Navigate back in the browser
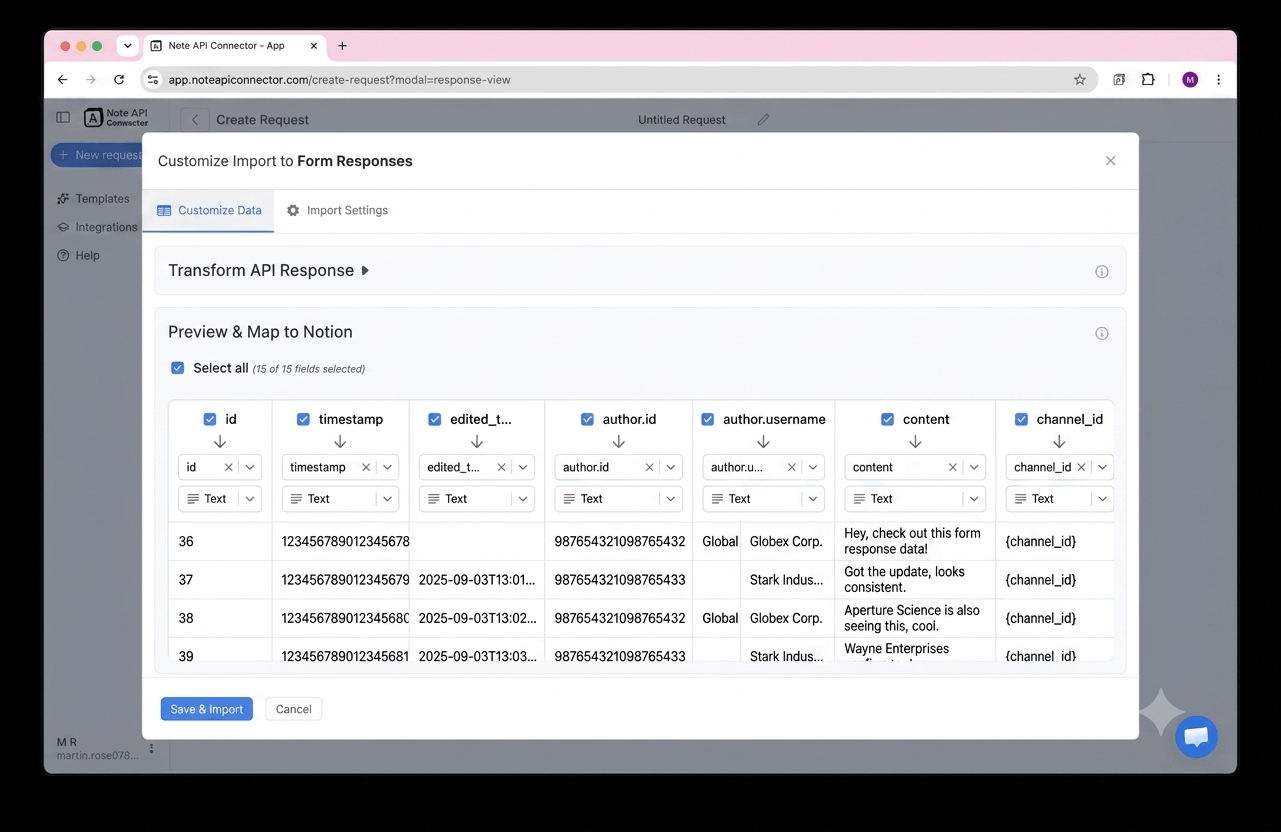The width and height of the screenshot is (1281, 832). (x=63, y=80)
